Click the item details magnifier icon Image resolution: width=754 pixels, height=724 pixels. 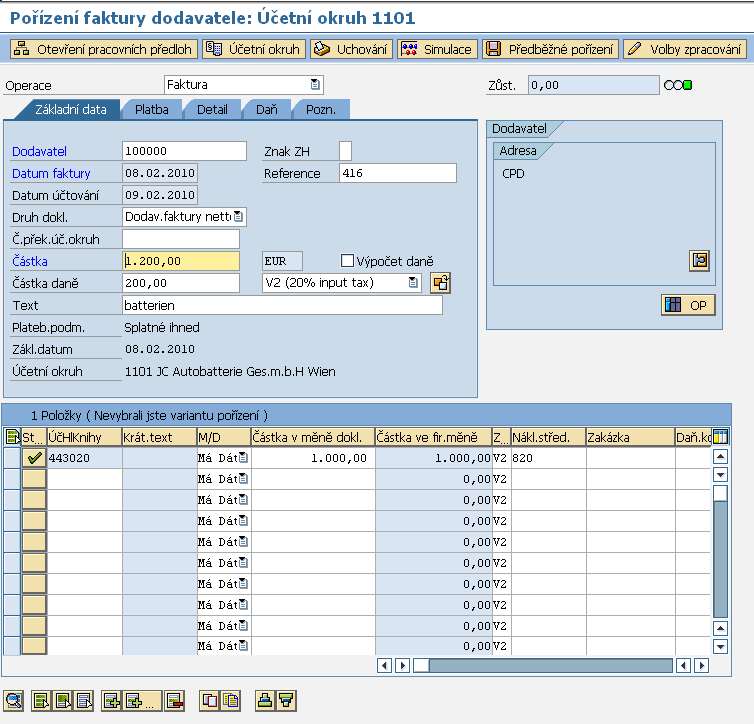point(13,700)
